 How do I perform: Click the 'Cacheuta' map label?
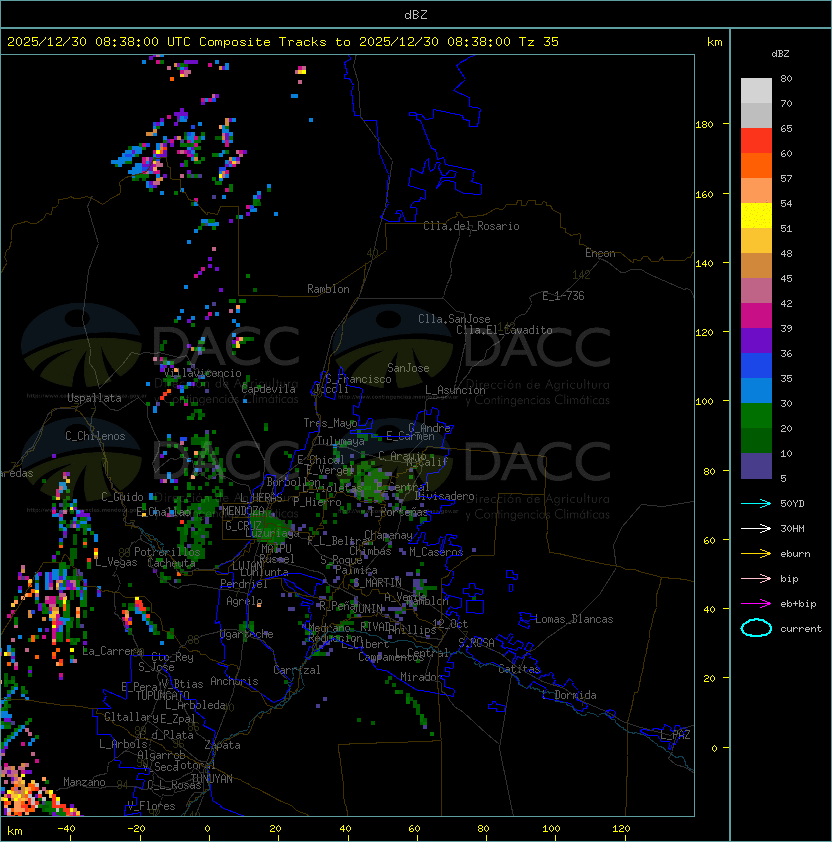pos(171,563)
